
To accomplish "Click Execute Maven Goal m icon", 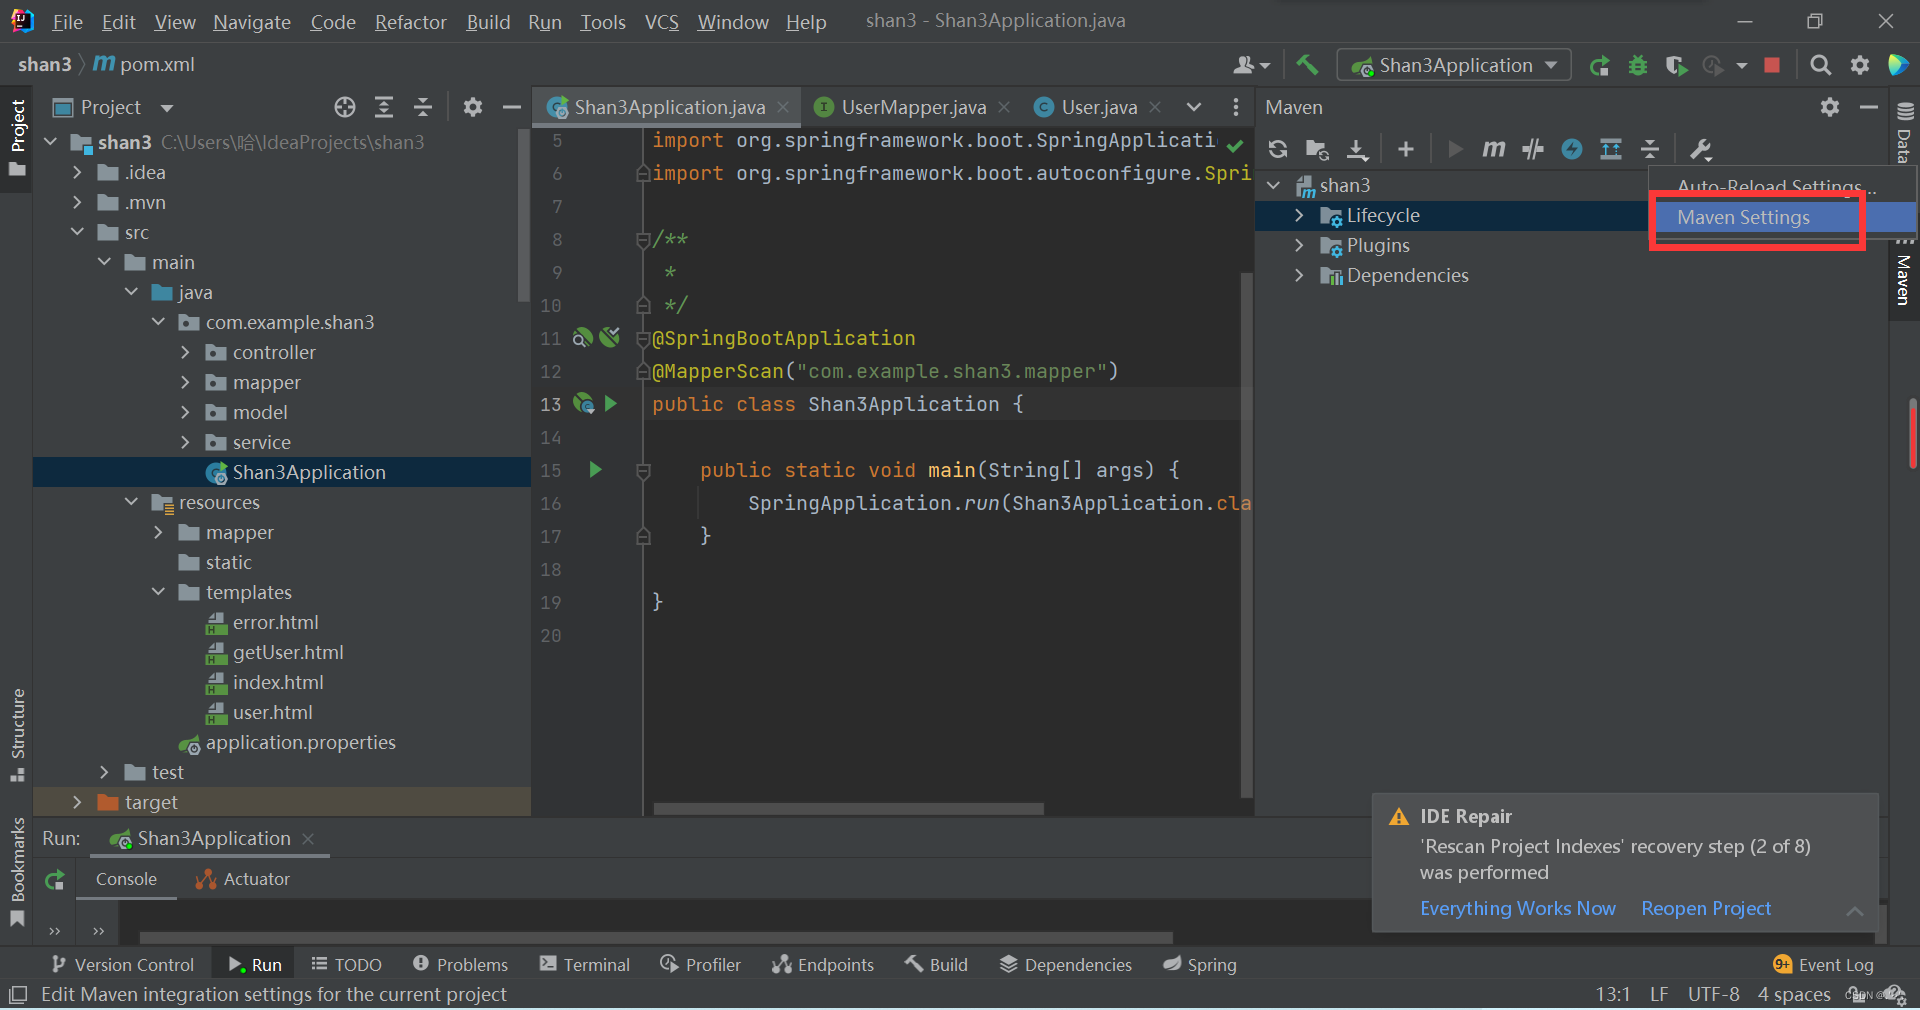I will [x=1494, y=149].
